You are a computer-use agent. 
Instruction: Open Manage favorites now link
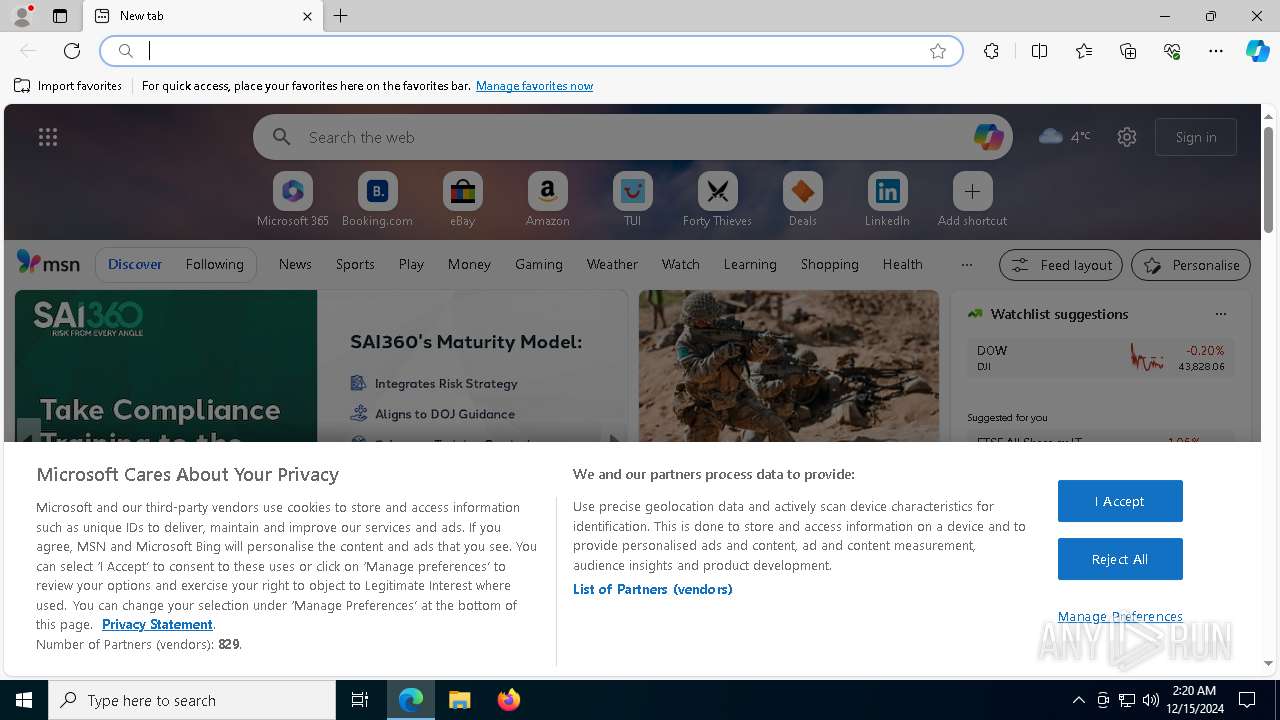(534, 86)
